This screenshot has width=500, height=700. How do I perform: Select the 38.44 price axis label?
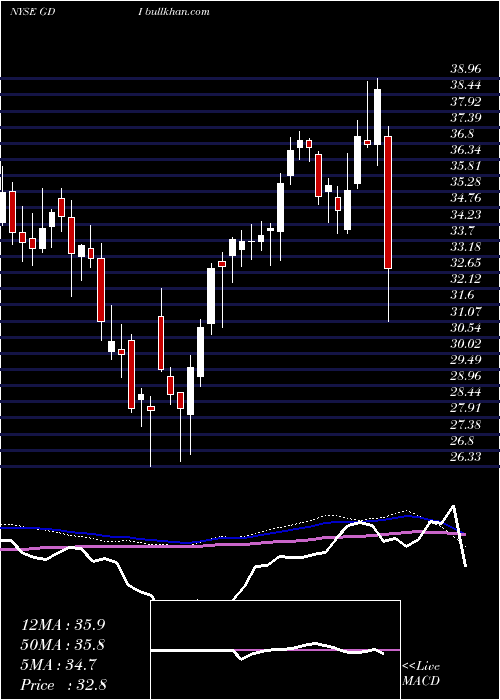[466, 85]
